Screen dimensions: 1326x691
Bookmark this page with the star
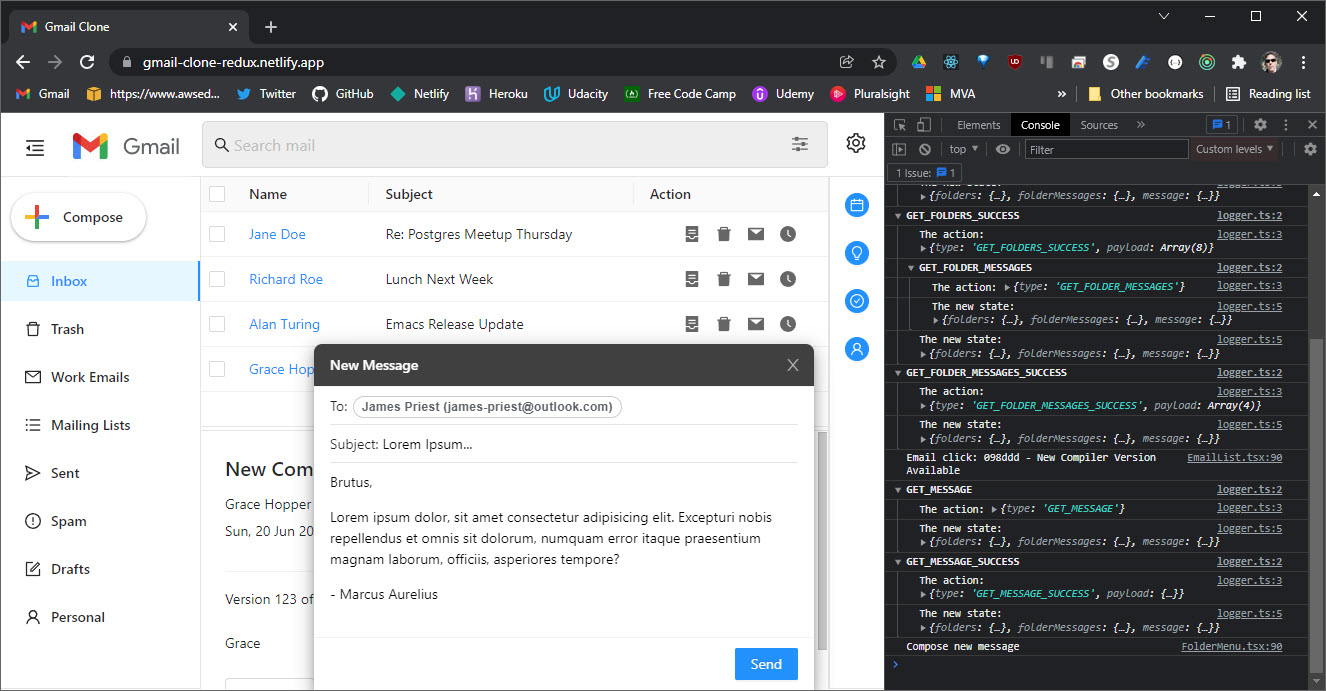pos(879,62)
